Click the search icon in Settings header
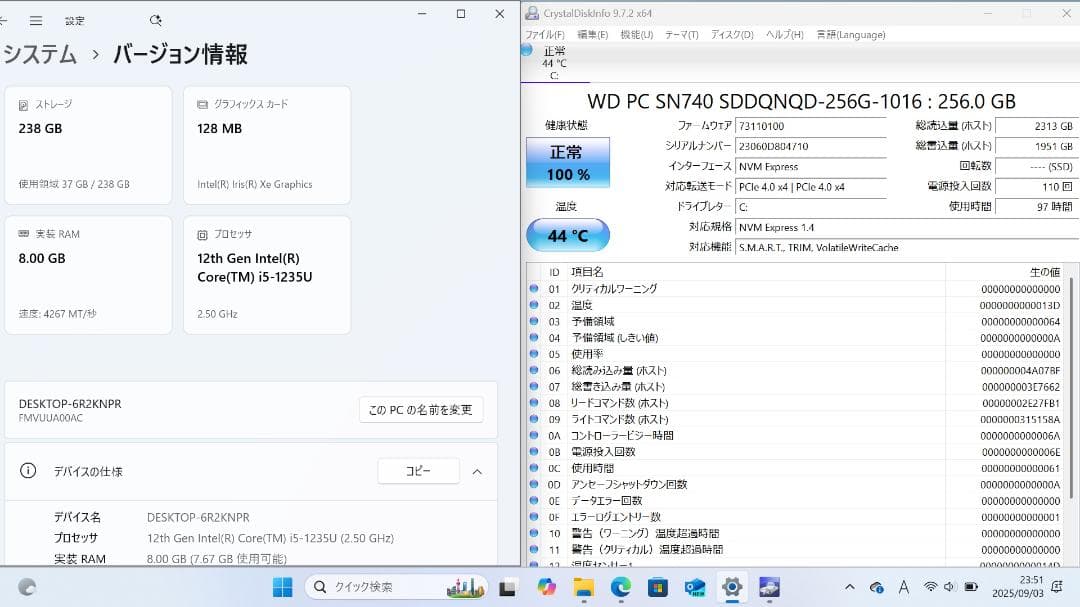The height and width of the screenshot is (607, 1080). click(x=155, y=20)
